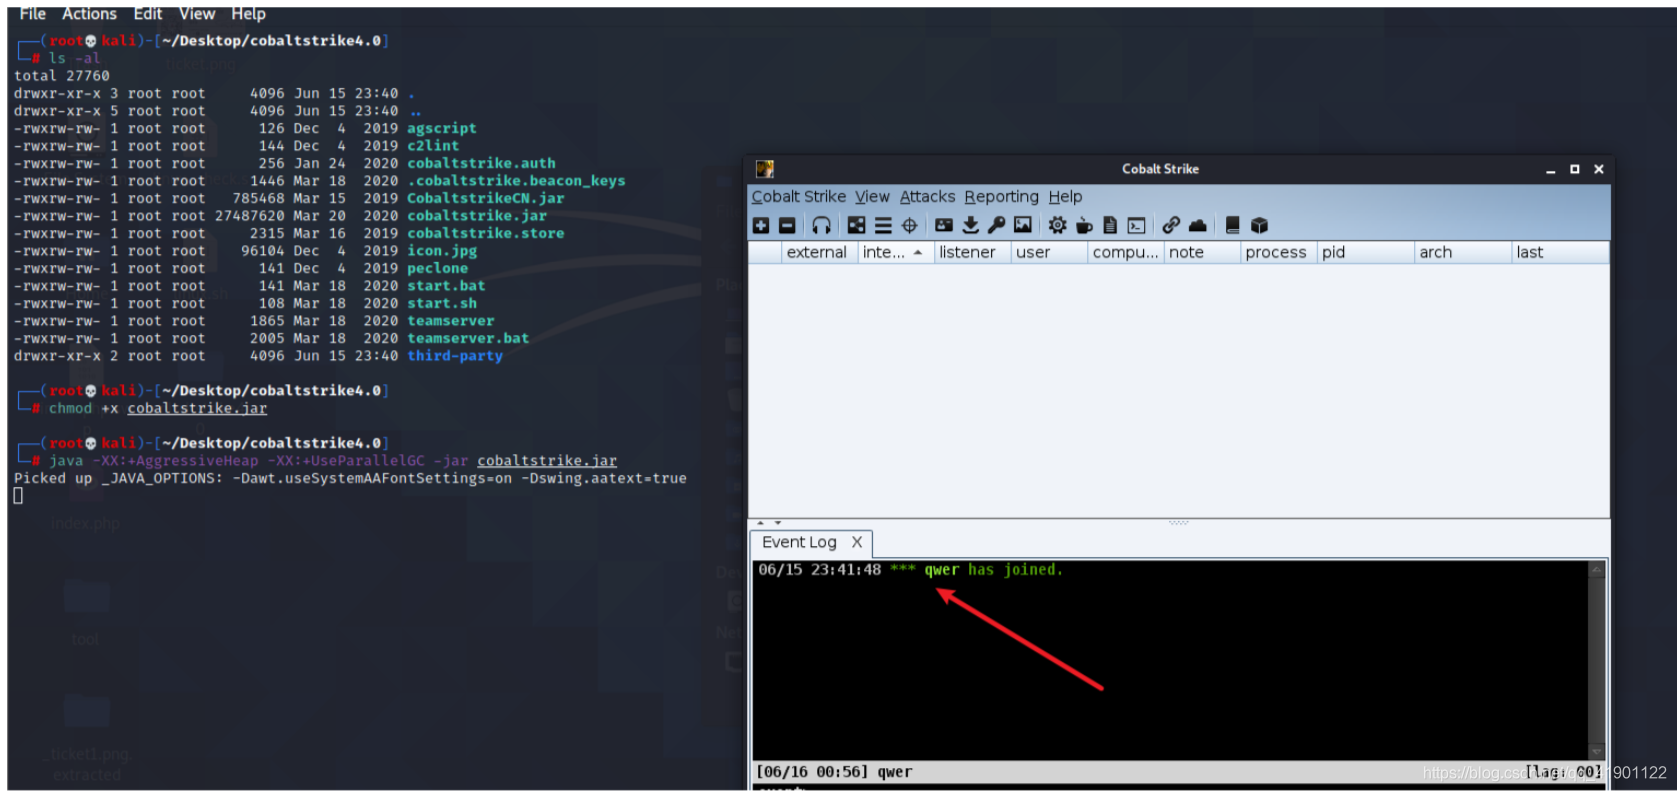Click the cobaltstrike.store file name in terminal
Image resolution: width=1677 pixels, height=792 pixels.
(x=485, y=234)
